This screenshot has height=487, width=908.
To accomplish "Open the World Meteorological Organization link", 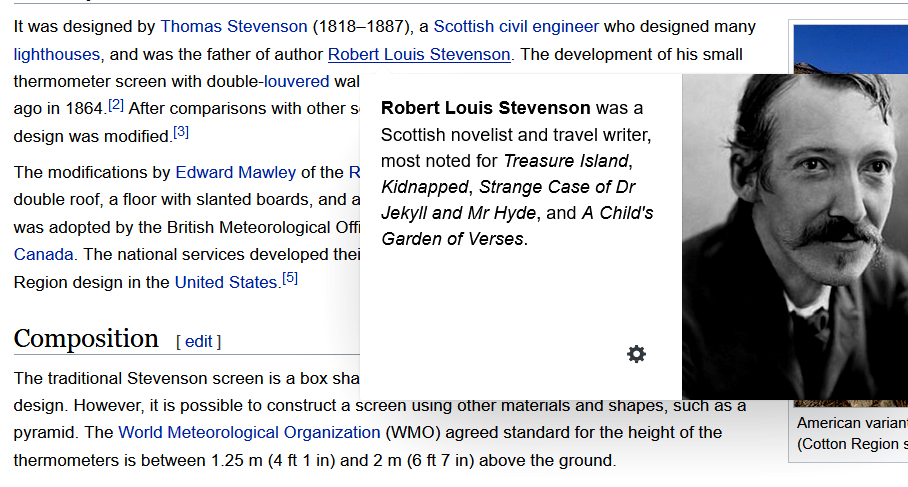I will [x=249, y=433].
